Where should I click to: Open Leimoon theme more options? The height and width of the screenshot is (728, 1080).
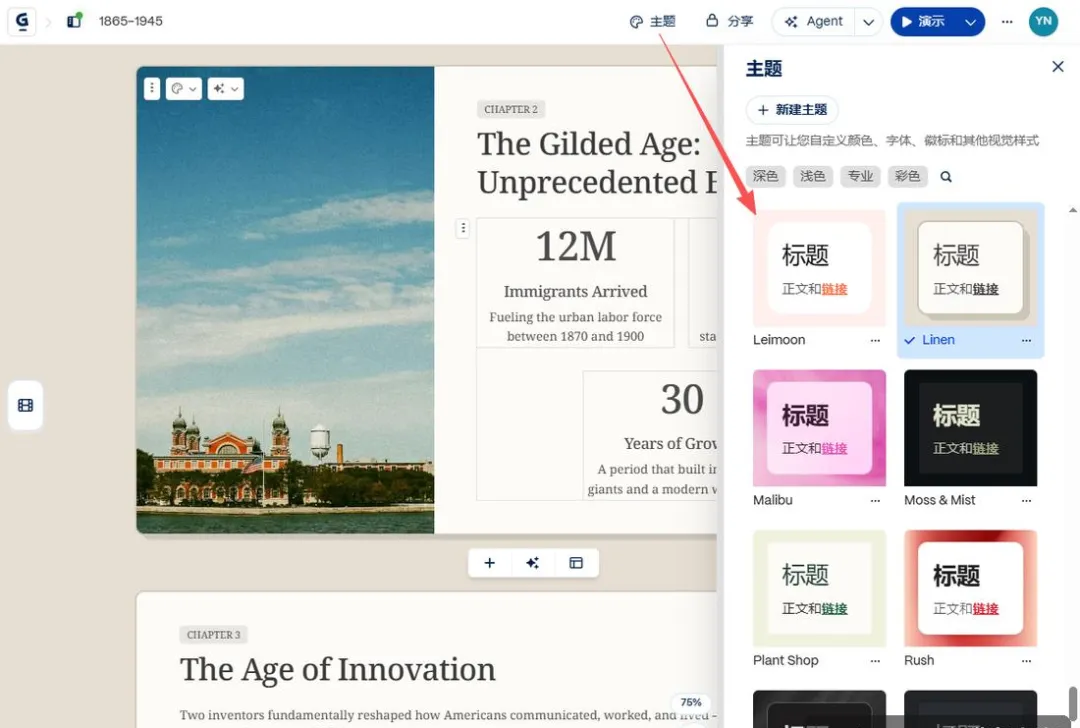pyautogui.click(x=875, y=340)
